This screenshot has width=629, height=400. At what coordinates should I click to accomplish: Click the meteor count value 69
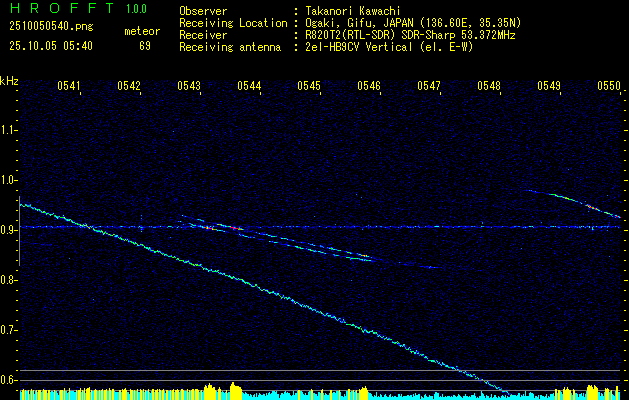pyautogui.click(x=144, y=45)
